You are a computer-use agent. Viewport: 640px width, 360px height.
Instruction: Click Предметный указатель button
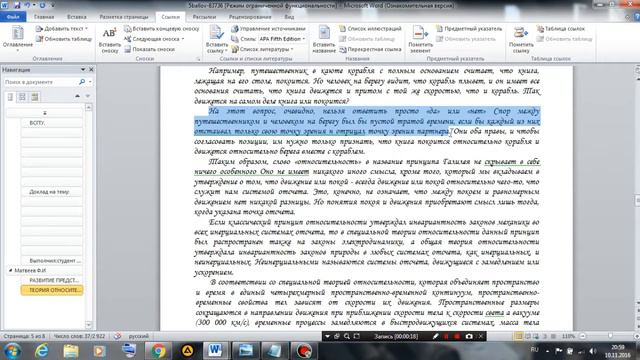(469, 29)
